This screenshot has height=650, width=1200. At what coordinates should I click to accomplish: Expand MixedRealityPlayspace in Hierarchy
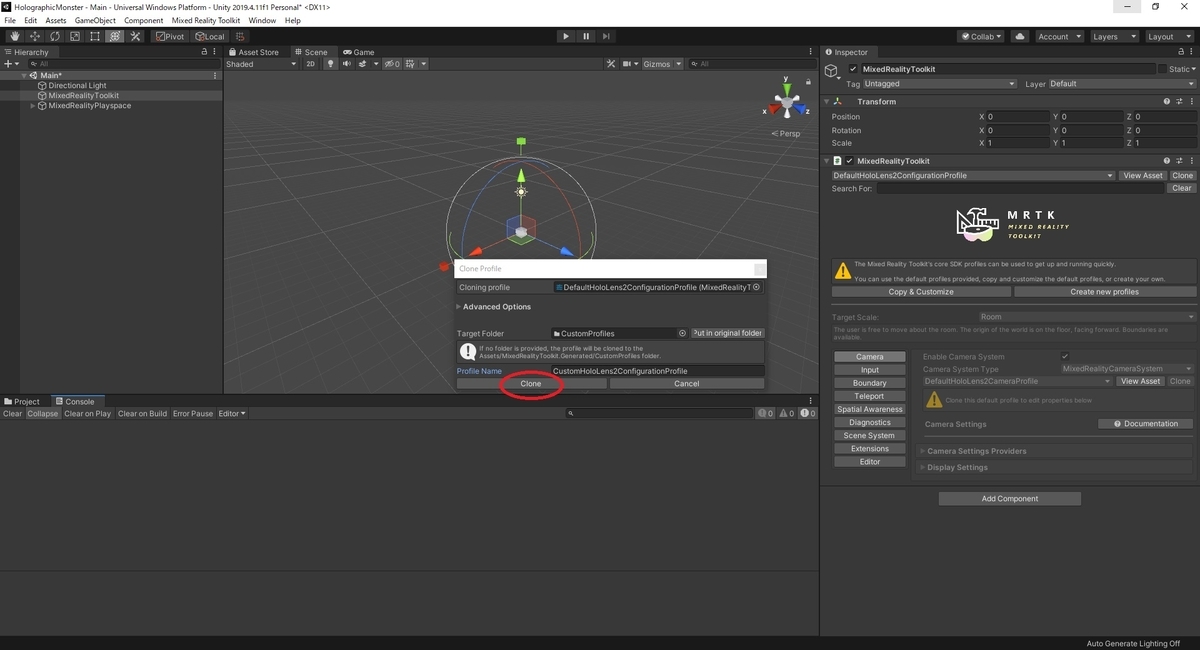pos(33,105)
